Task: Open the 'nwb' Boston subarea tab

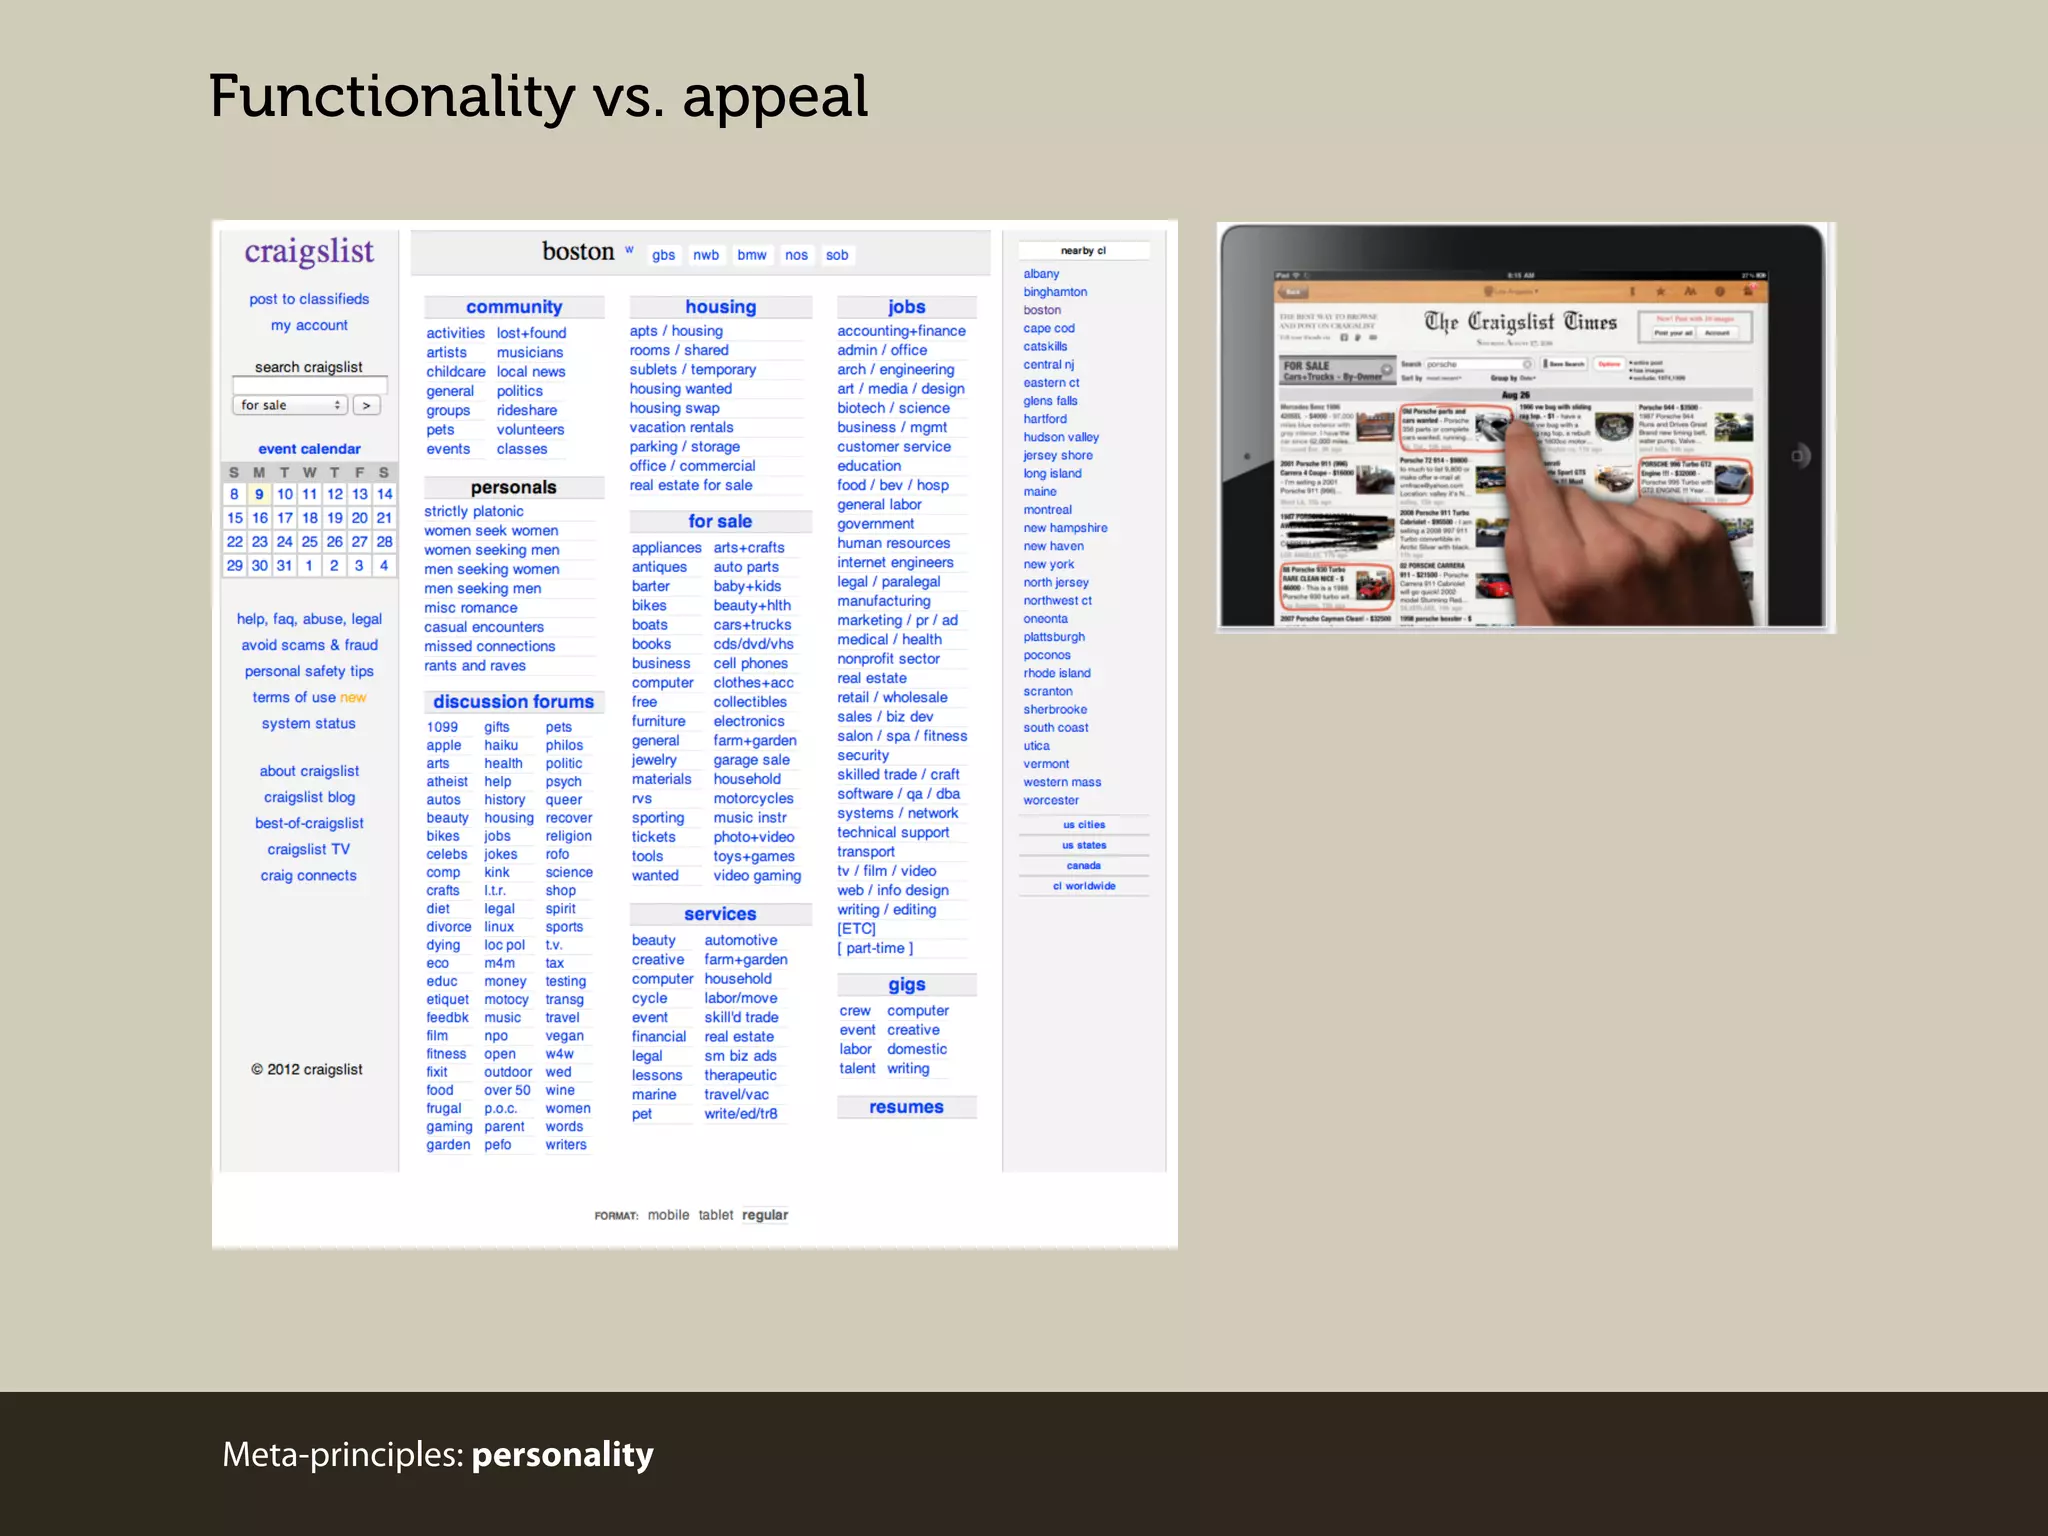Action: click(706, 255)
